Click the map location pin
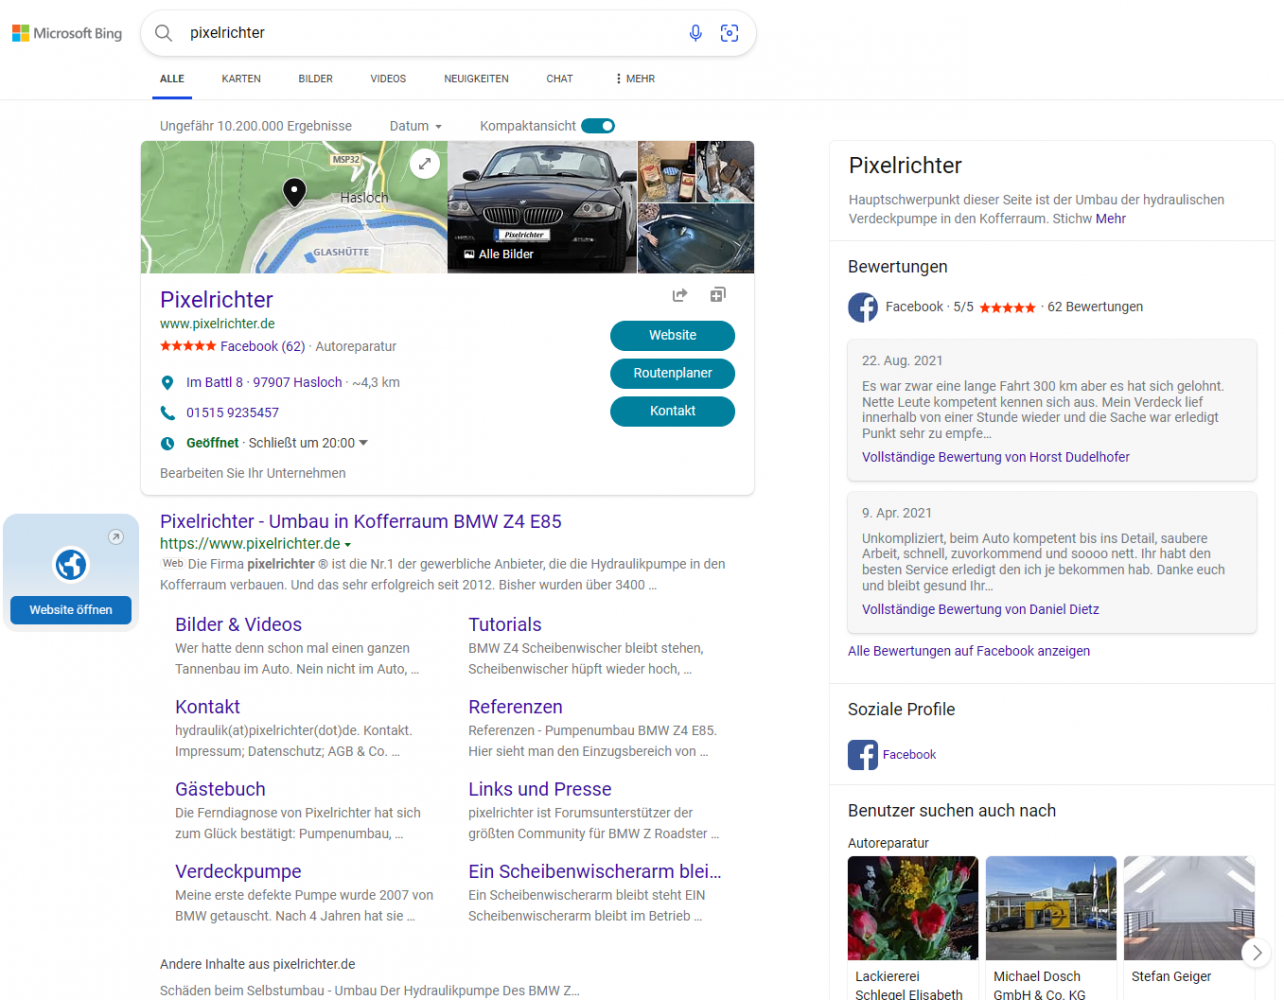 coord(294,191)
